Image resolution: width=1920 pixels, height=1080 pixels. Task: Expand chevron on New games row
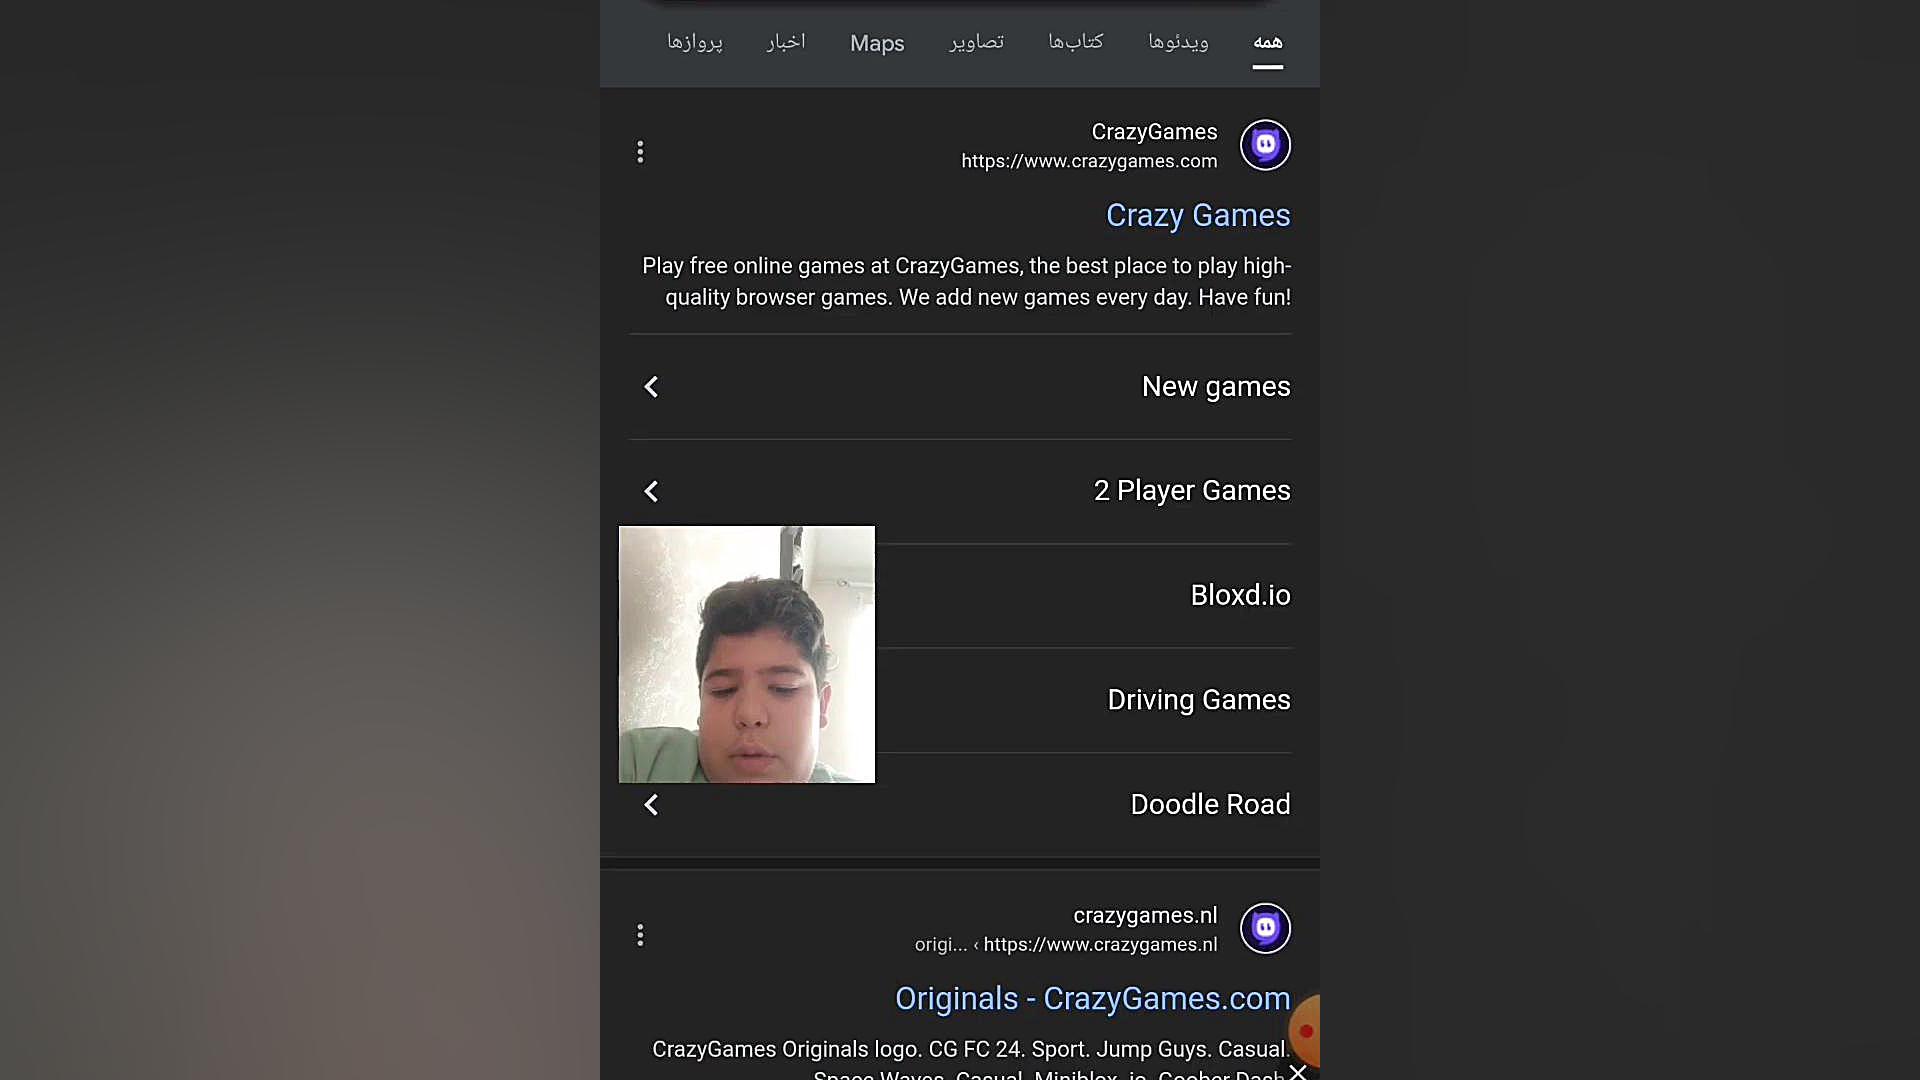pyautogui.click(x=651, y=387)
